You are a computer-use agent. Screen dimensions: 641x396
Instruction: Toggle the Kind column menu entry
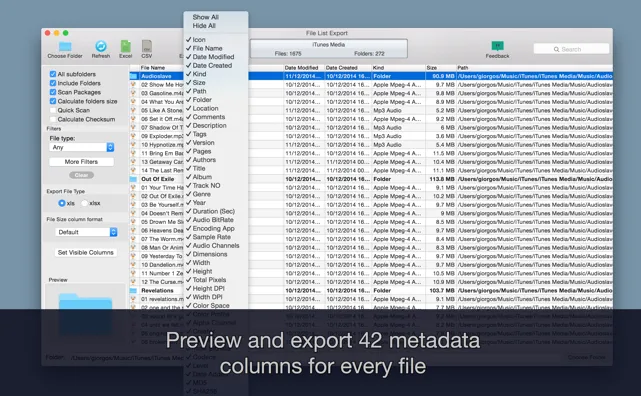[215, 74]
